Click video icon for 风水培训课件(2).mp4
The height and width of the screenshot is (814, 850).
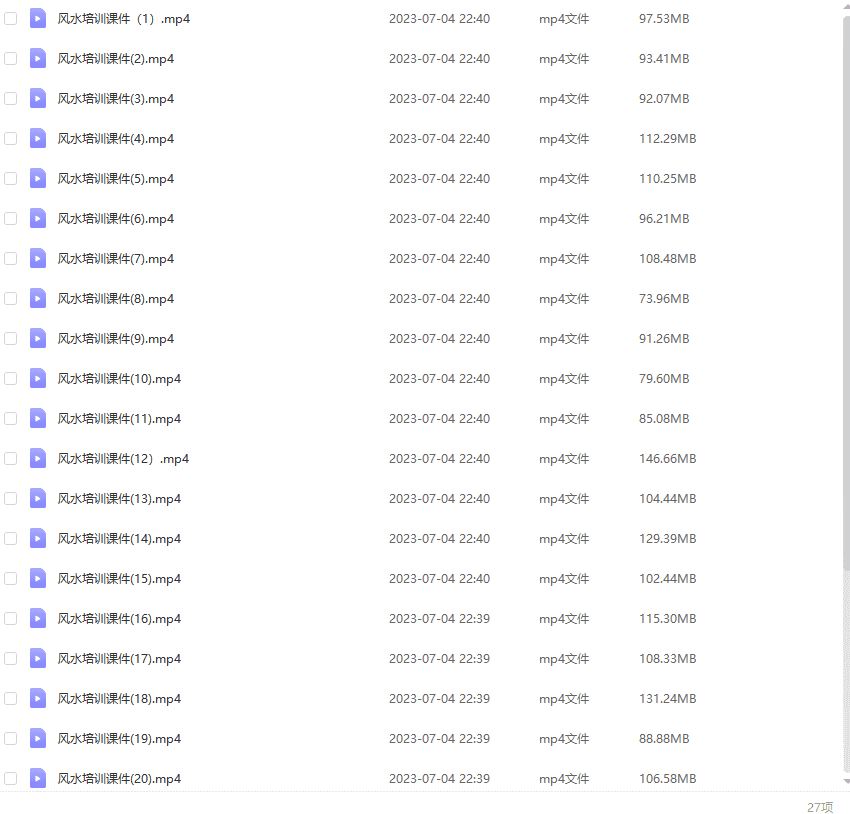pos(38,59)
